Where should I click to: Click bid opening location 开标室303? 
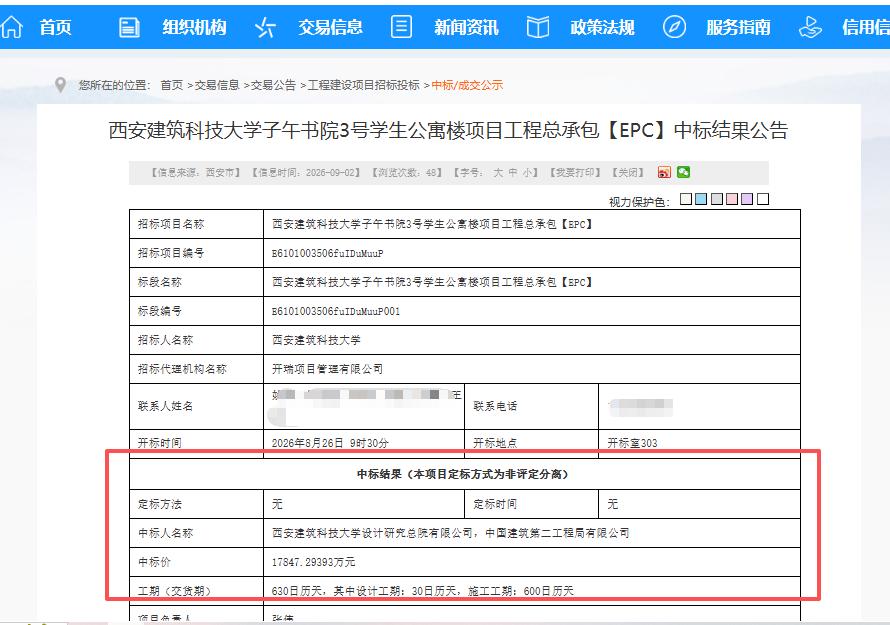pos(632,443)
